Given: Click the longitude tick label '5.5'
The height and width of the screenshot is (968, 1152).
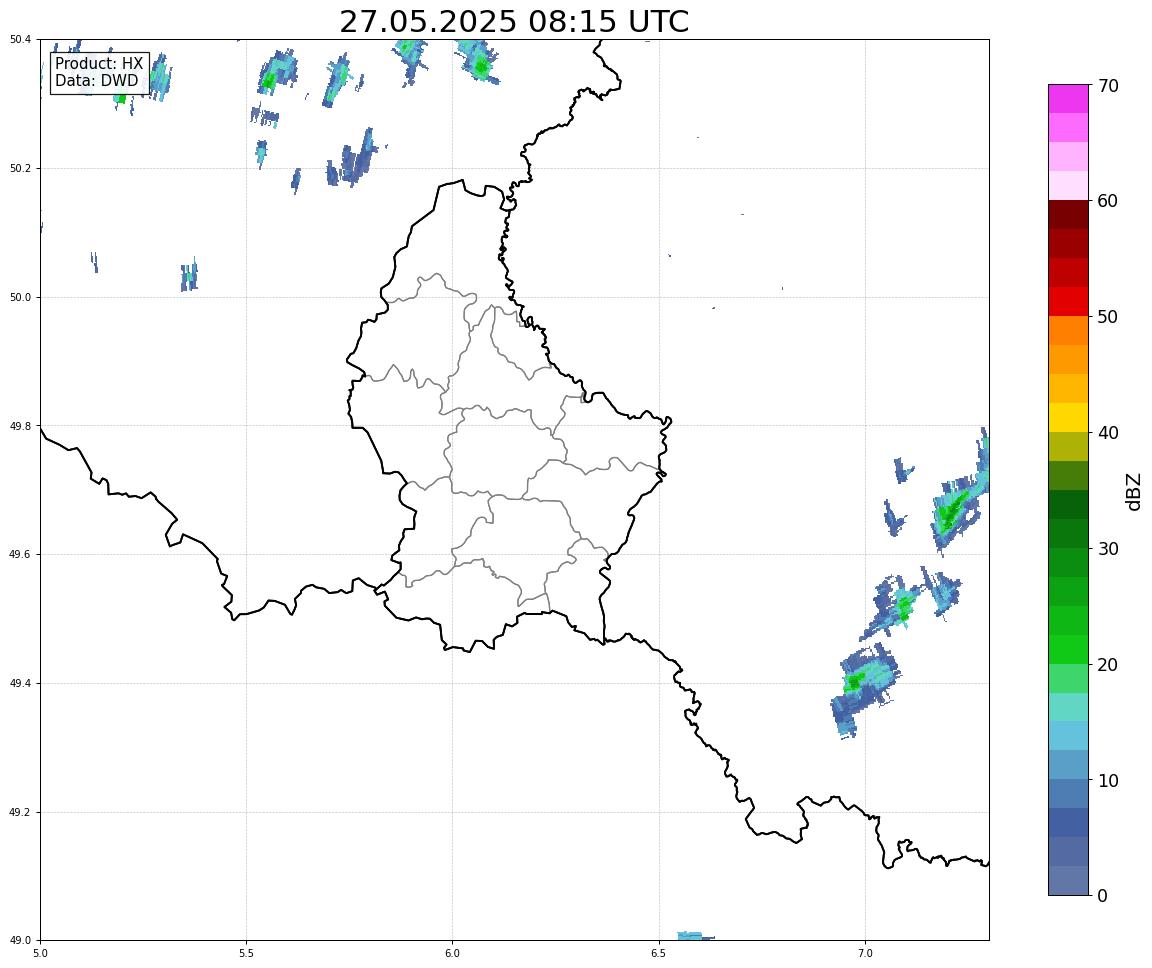Looking at the screenshot, I should coord(247,953).
